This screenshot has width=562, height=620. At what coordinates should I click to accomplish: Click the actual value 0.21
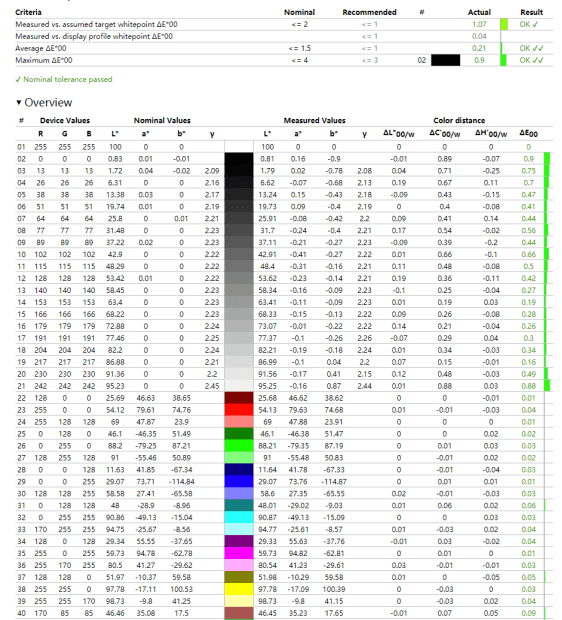coord(479,48)
